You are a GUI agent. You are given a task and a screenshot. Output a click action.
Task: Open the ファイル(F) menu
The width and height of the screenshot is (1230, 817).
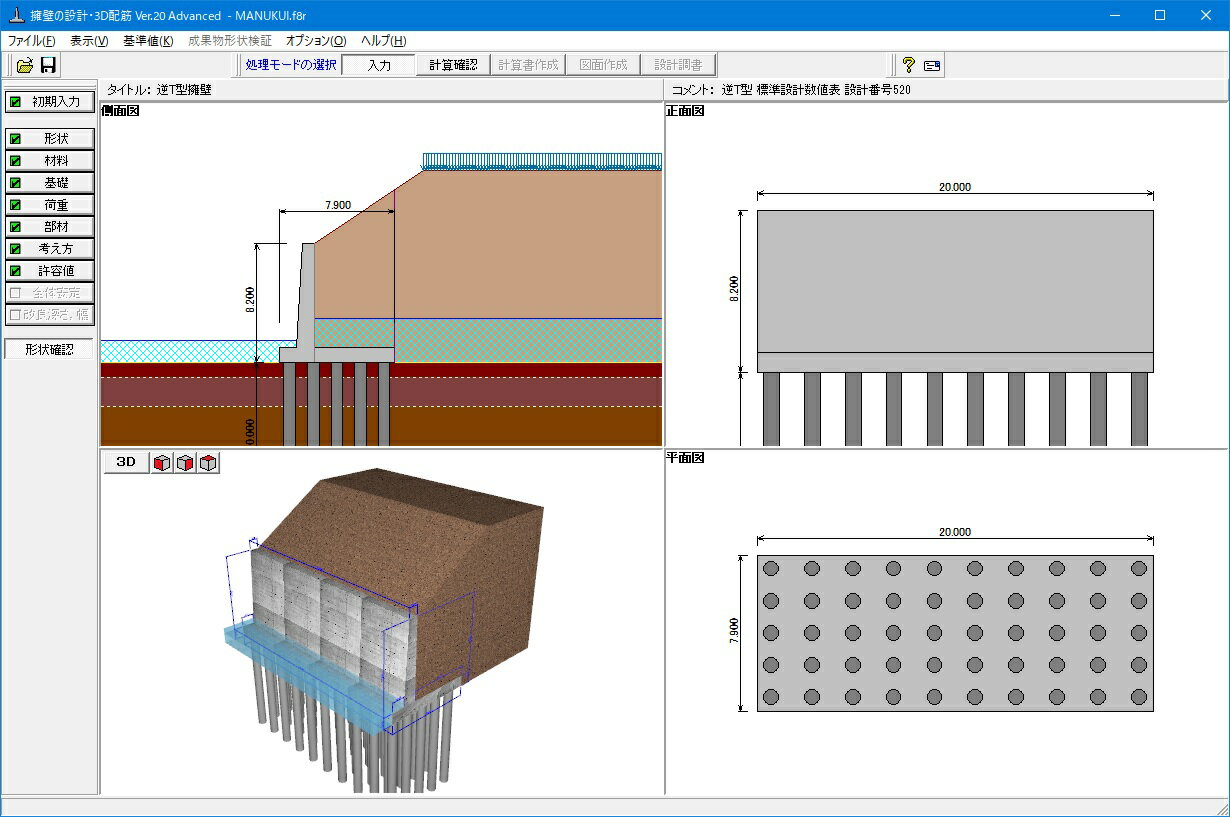click(x=32, y=41)
